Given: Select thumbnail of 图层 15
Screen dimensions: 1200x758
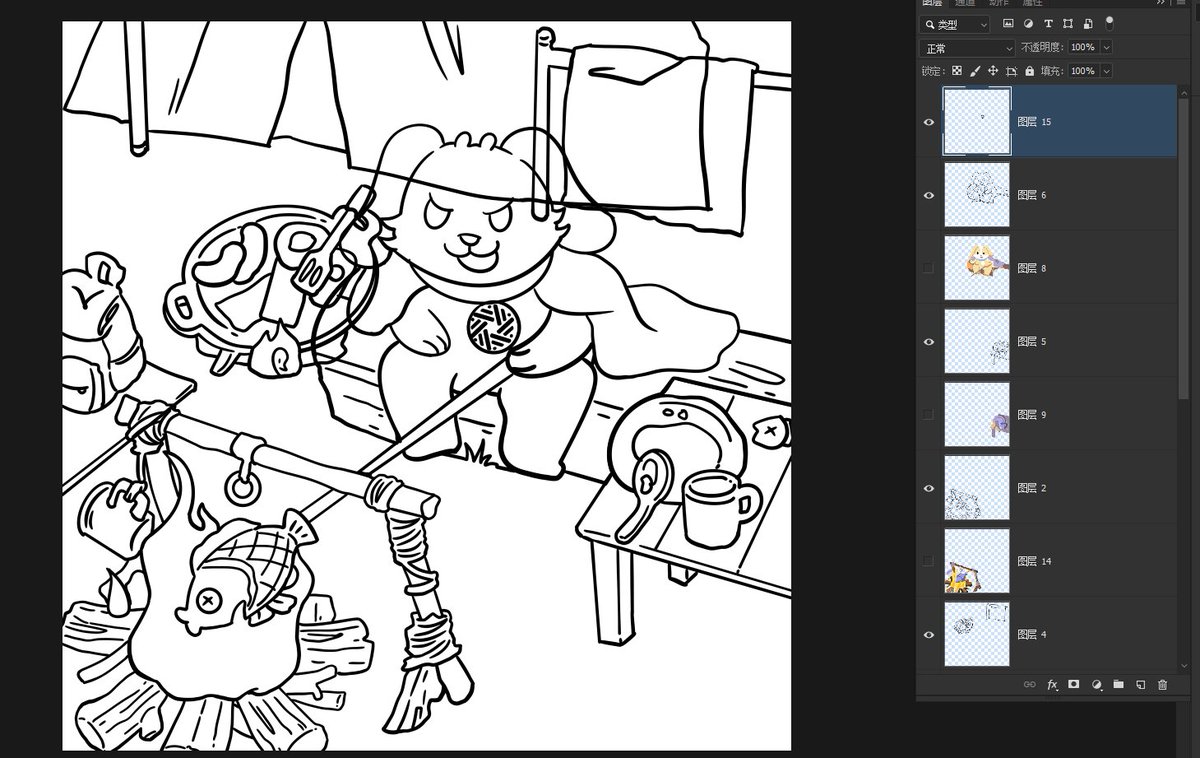Looking at the screenshot, I should coord(977,121).
